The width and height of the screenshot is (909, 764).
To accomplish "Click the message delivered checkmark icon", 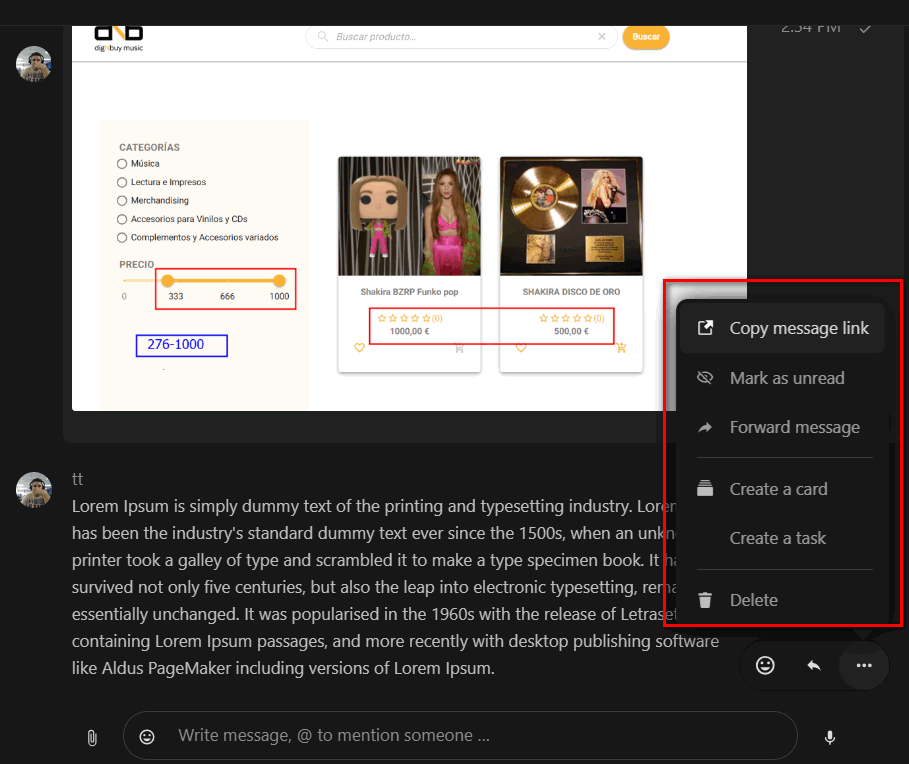I will click(x=865, y=28).
